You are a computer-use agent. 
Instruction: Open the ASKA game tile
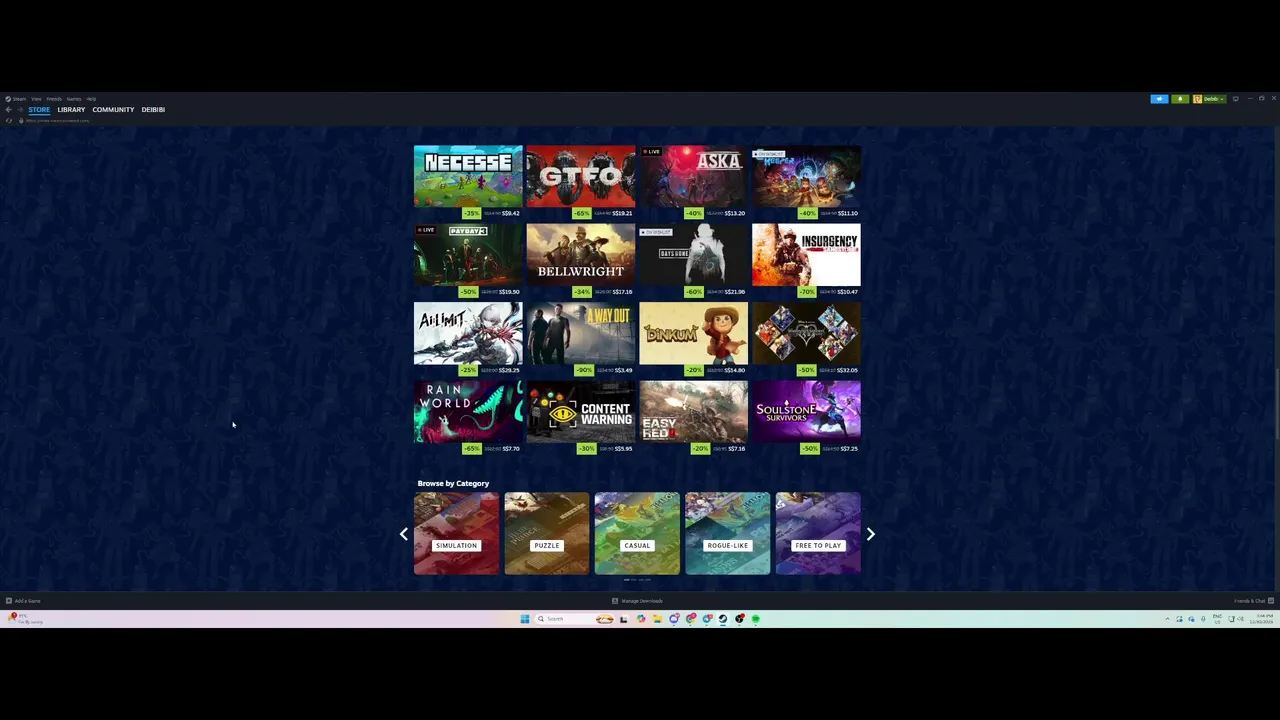click(x=693, y=177)
